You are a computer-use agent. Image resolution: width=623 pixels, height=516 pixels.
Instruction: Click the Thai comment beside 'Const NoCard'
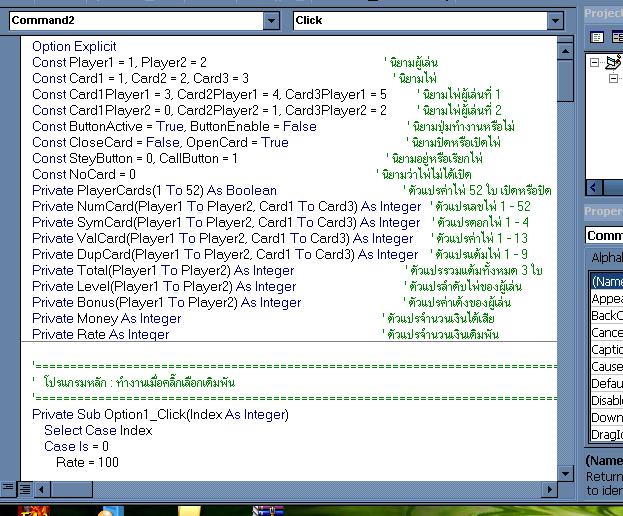click(x=424, y=174)
